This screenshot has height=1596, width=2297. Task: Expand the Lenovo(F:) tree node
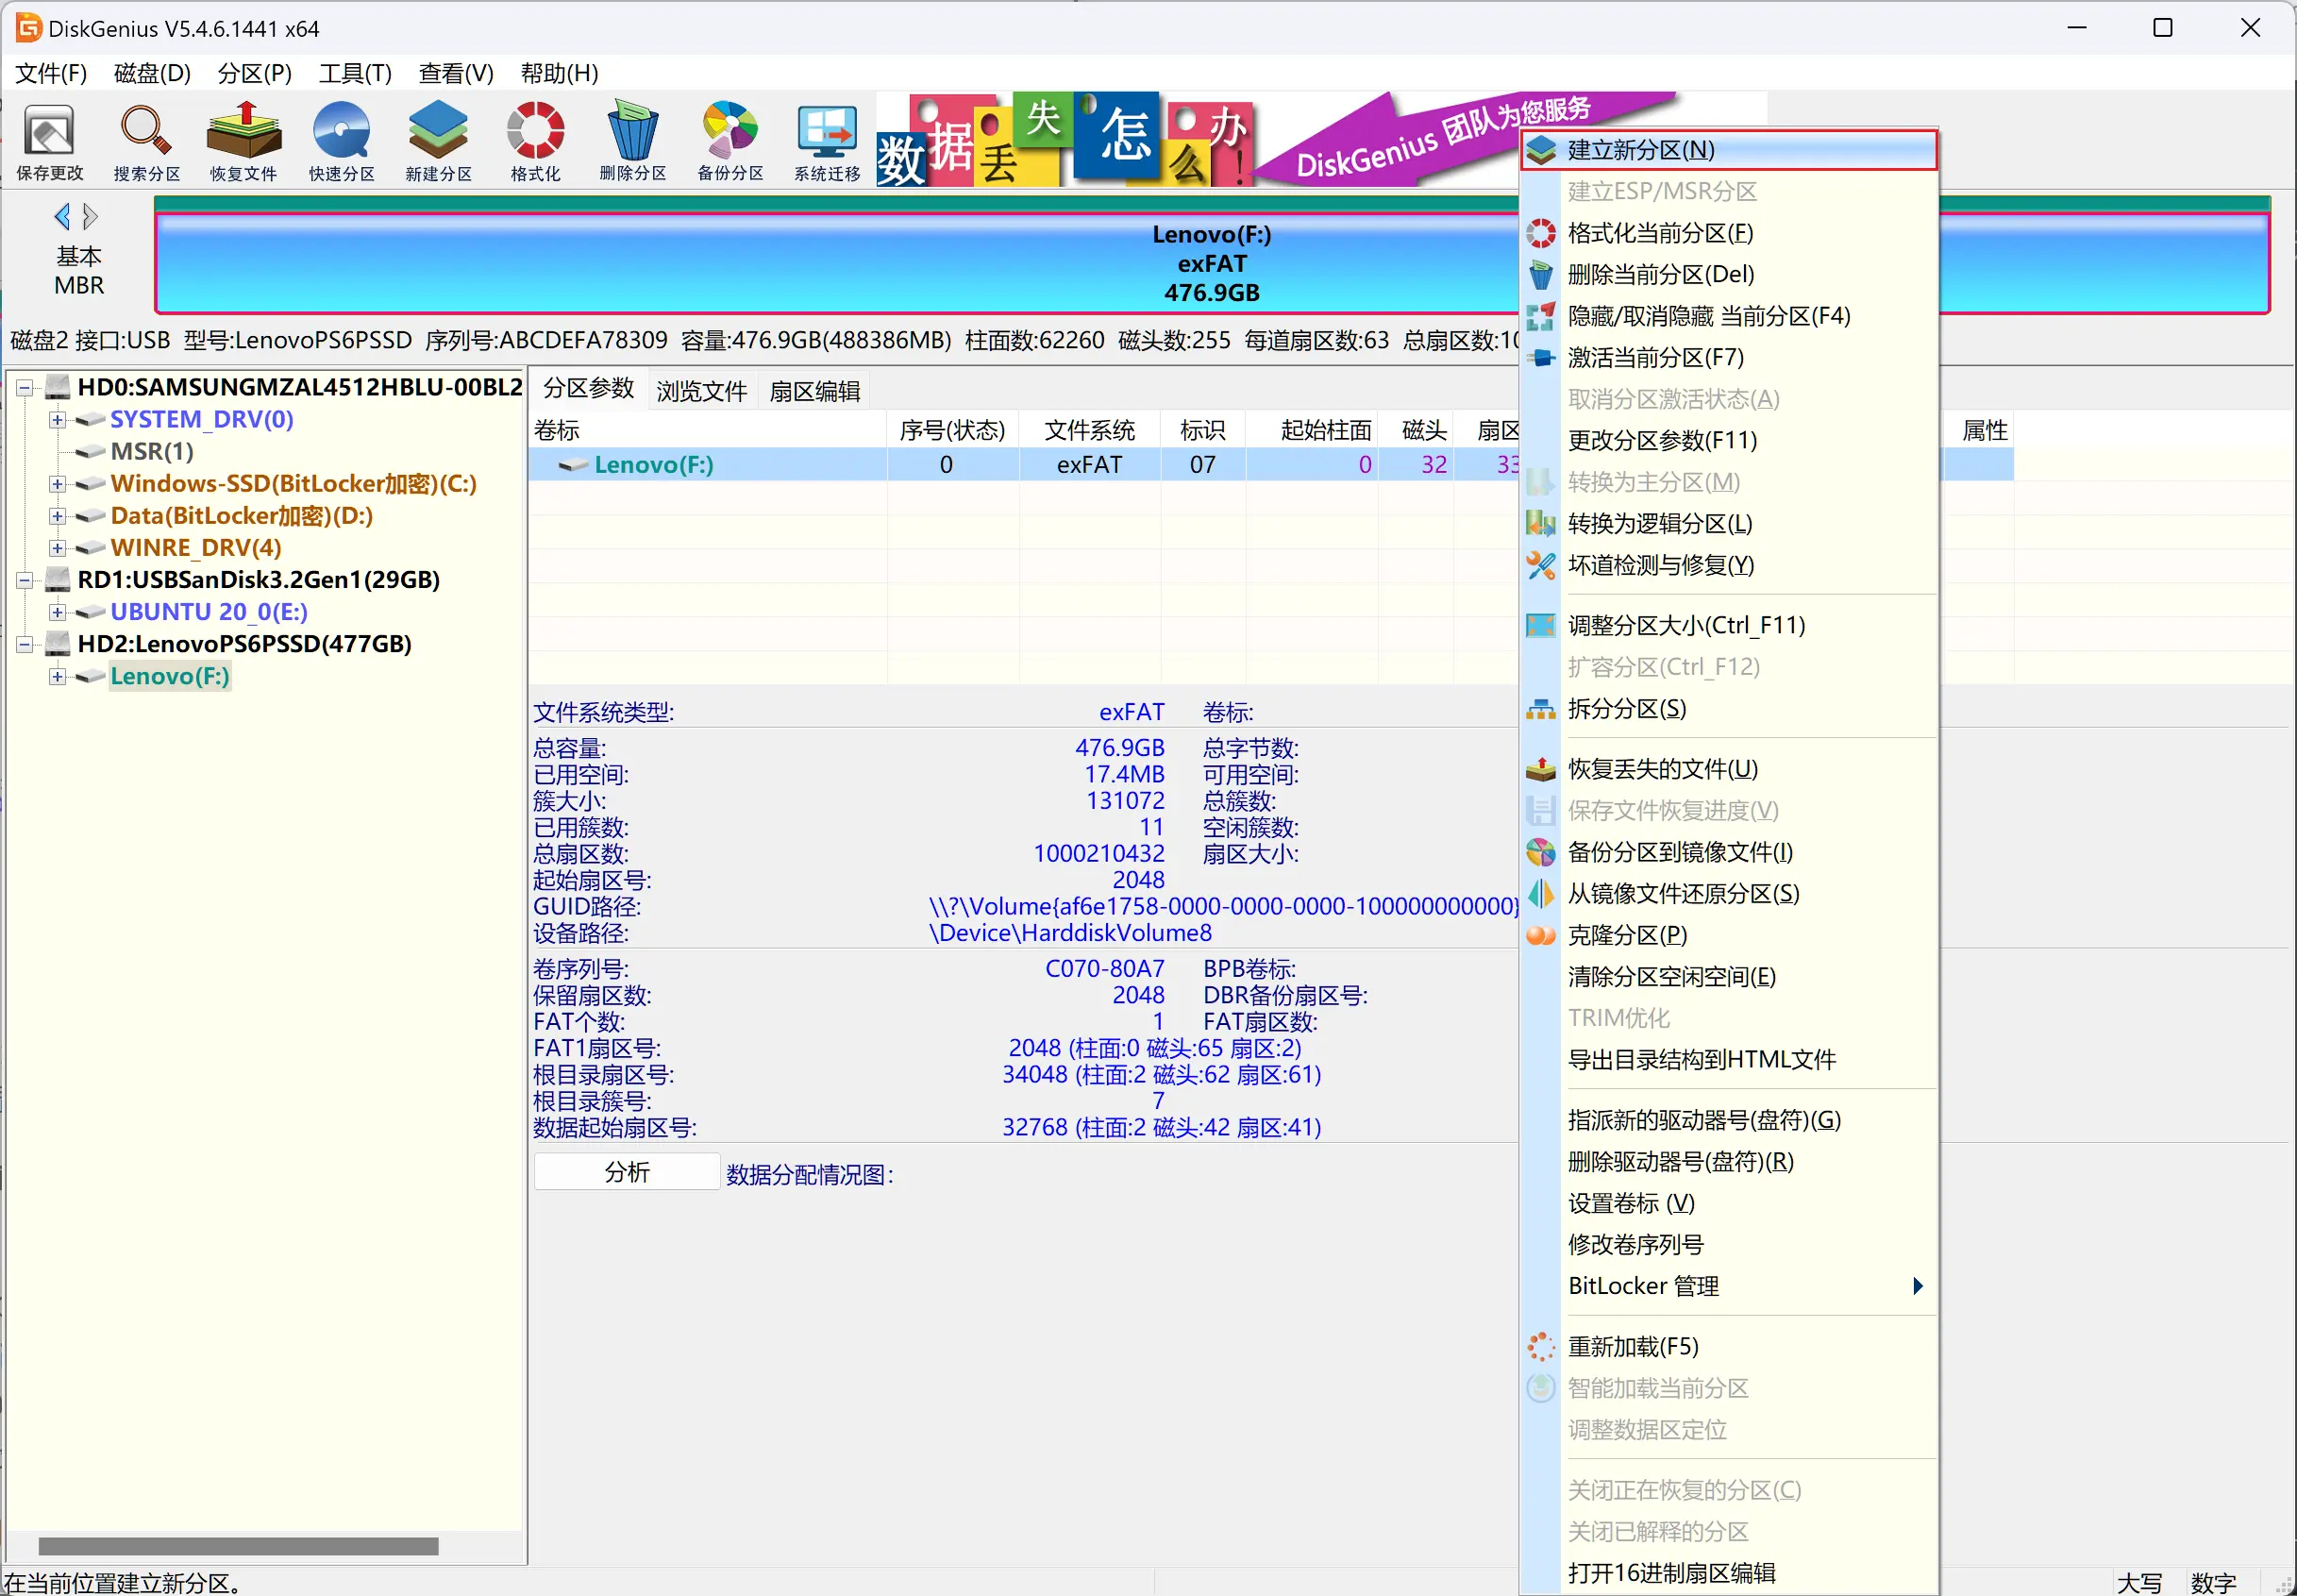[57, 676]
